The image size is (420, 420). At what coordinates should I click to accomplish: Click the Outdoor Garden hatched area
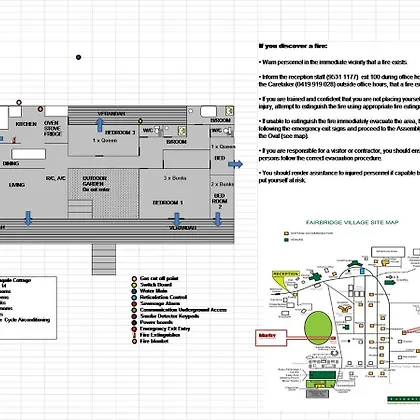[103, 193]
